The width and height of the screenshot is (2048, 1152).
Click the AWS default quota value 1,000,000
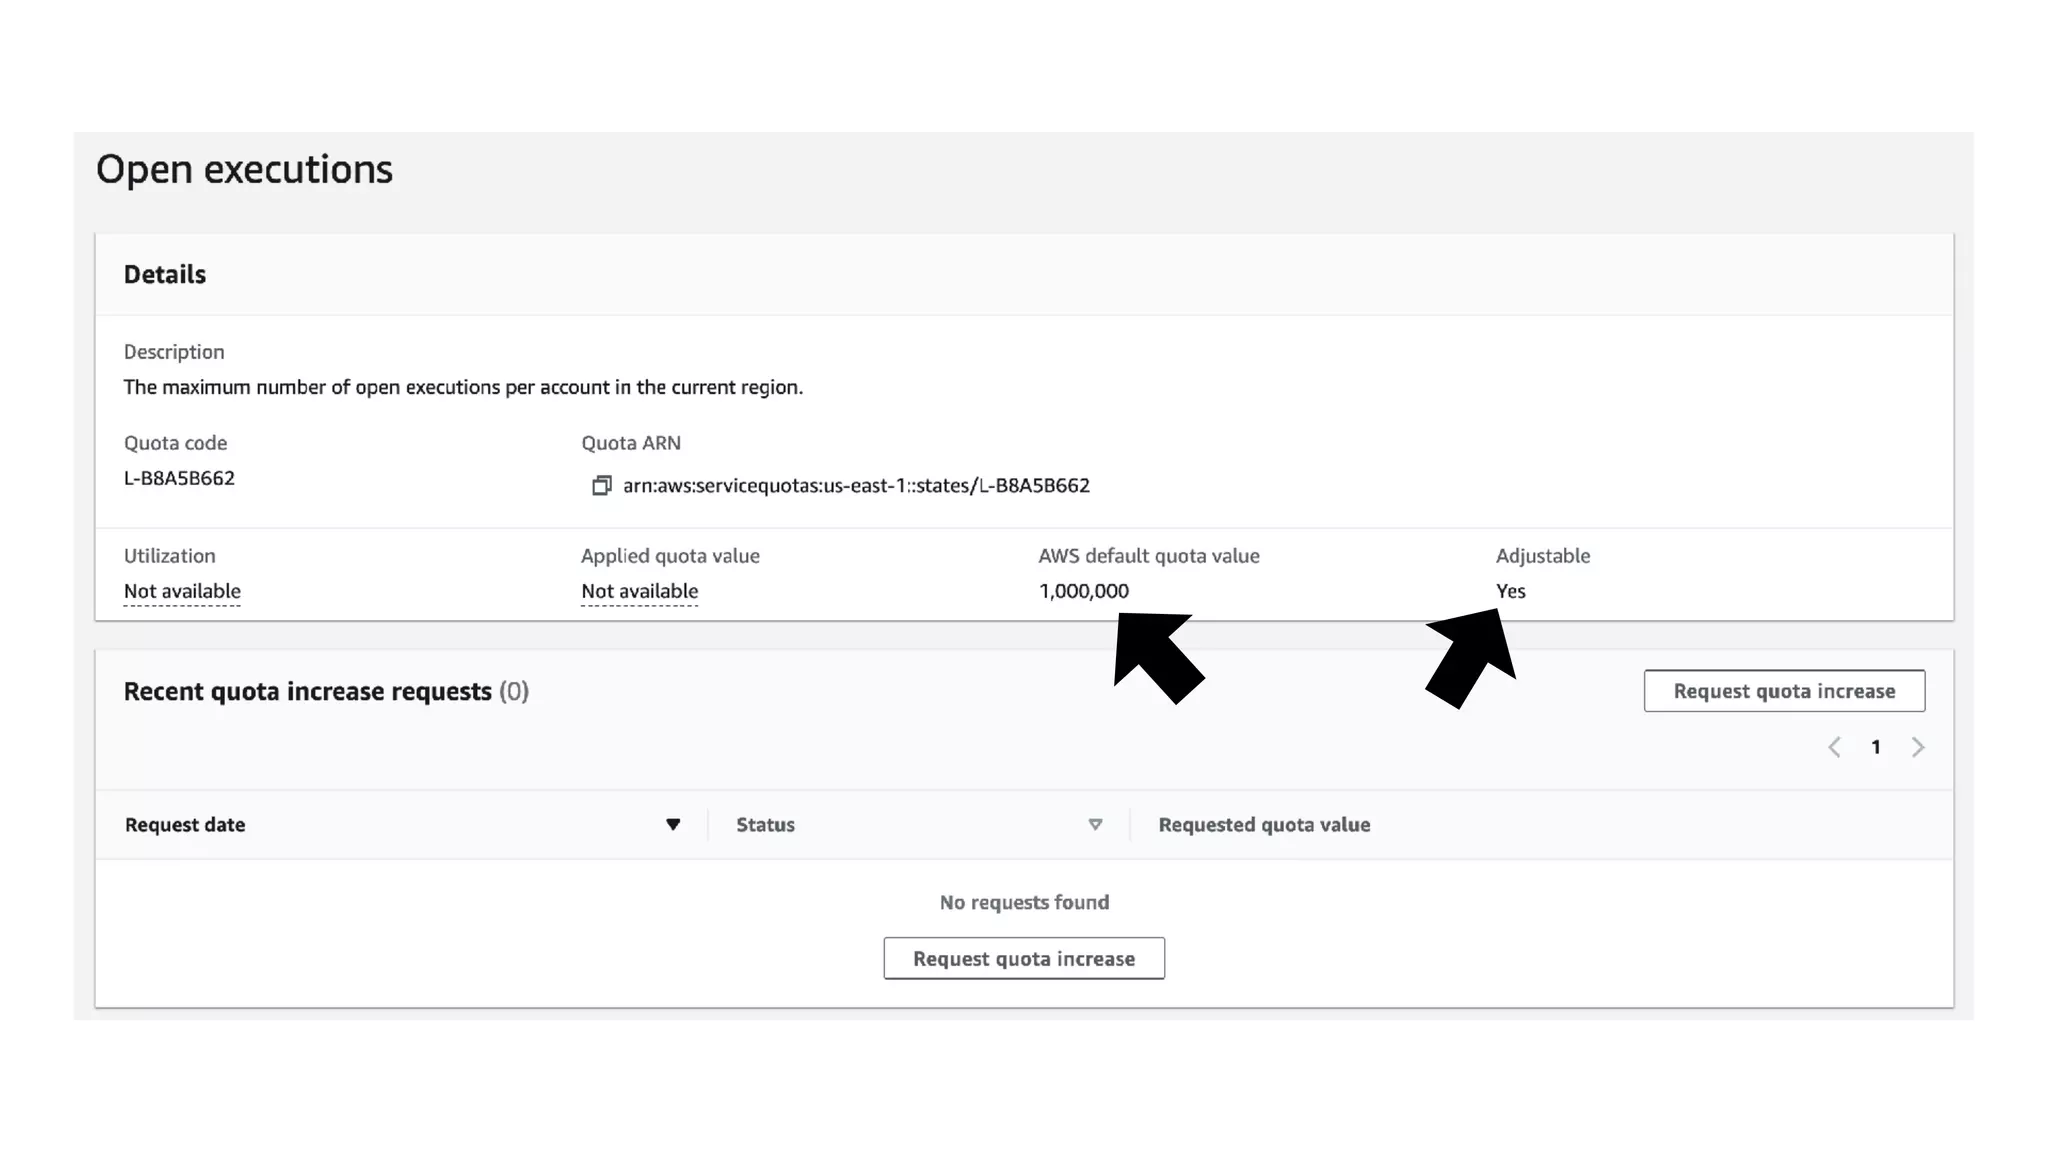pos(1083,591)
